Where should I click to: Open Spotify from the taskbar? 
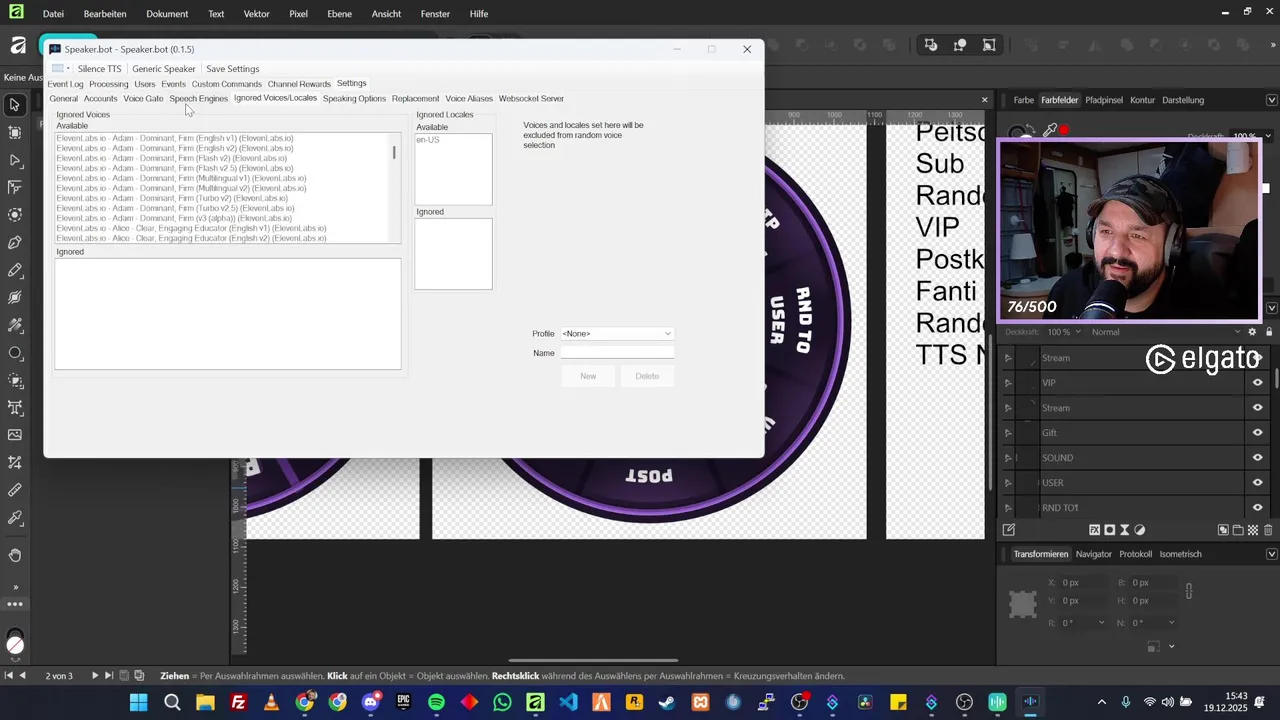tap(436, 702)
